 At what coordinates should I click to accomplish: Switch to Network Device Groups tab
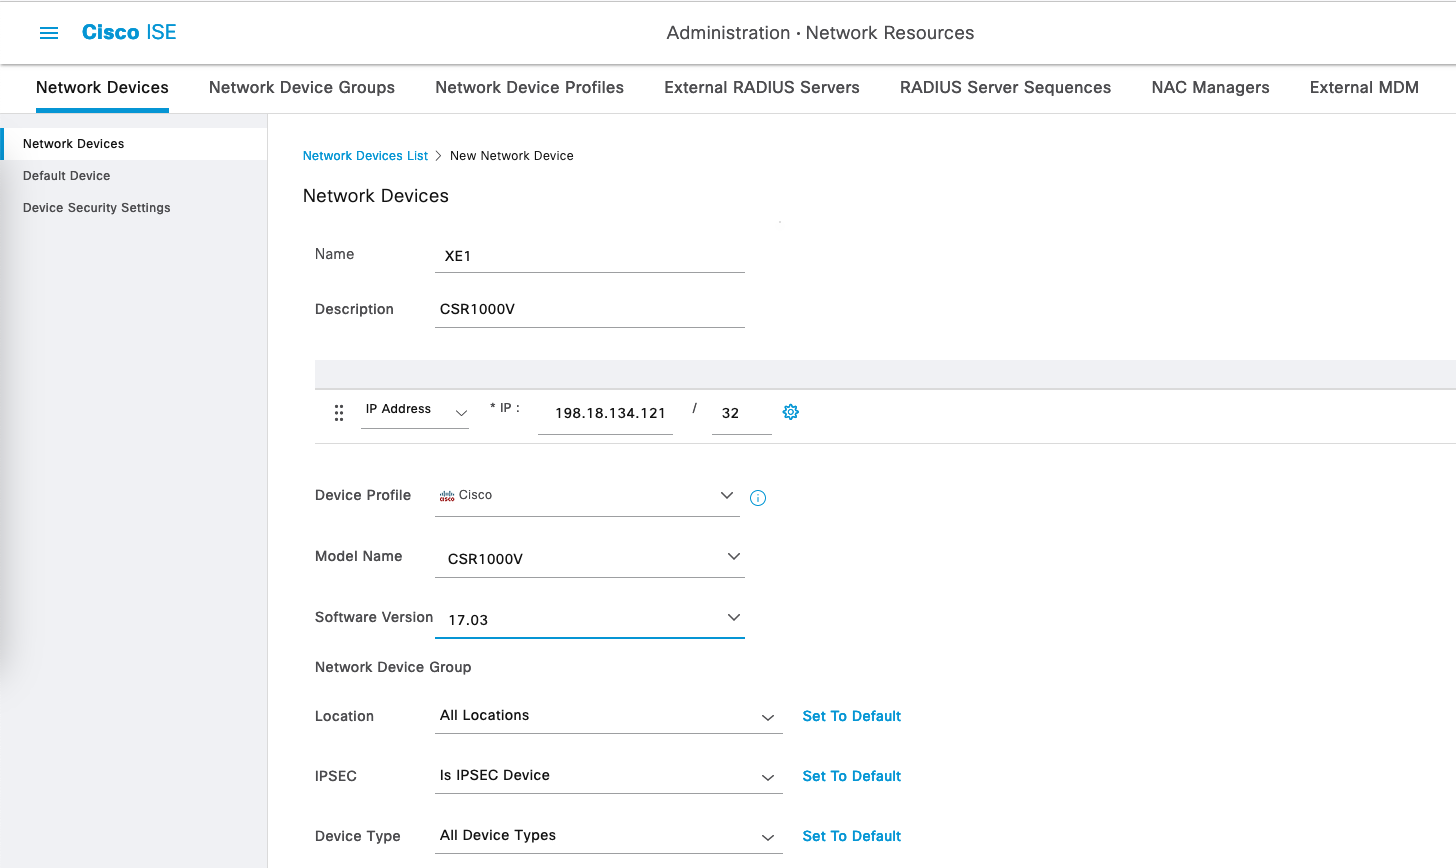pos(302,87)
